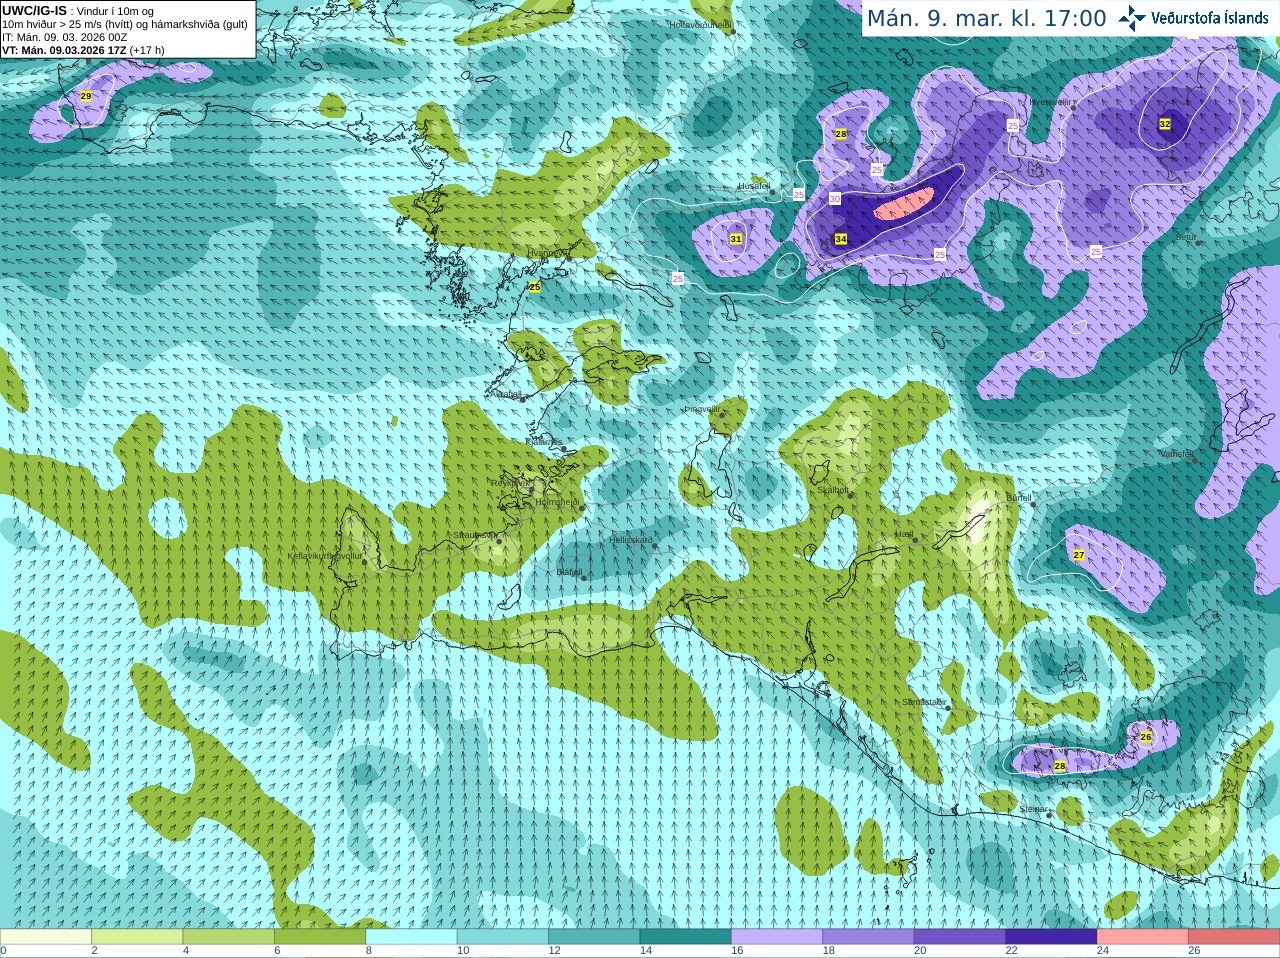1280x958 pixels.
Task: Click the Steinar station label
Action: (1034, 809)
